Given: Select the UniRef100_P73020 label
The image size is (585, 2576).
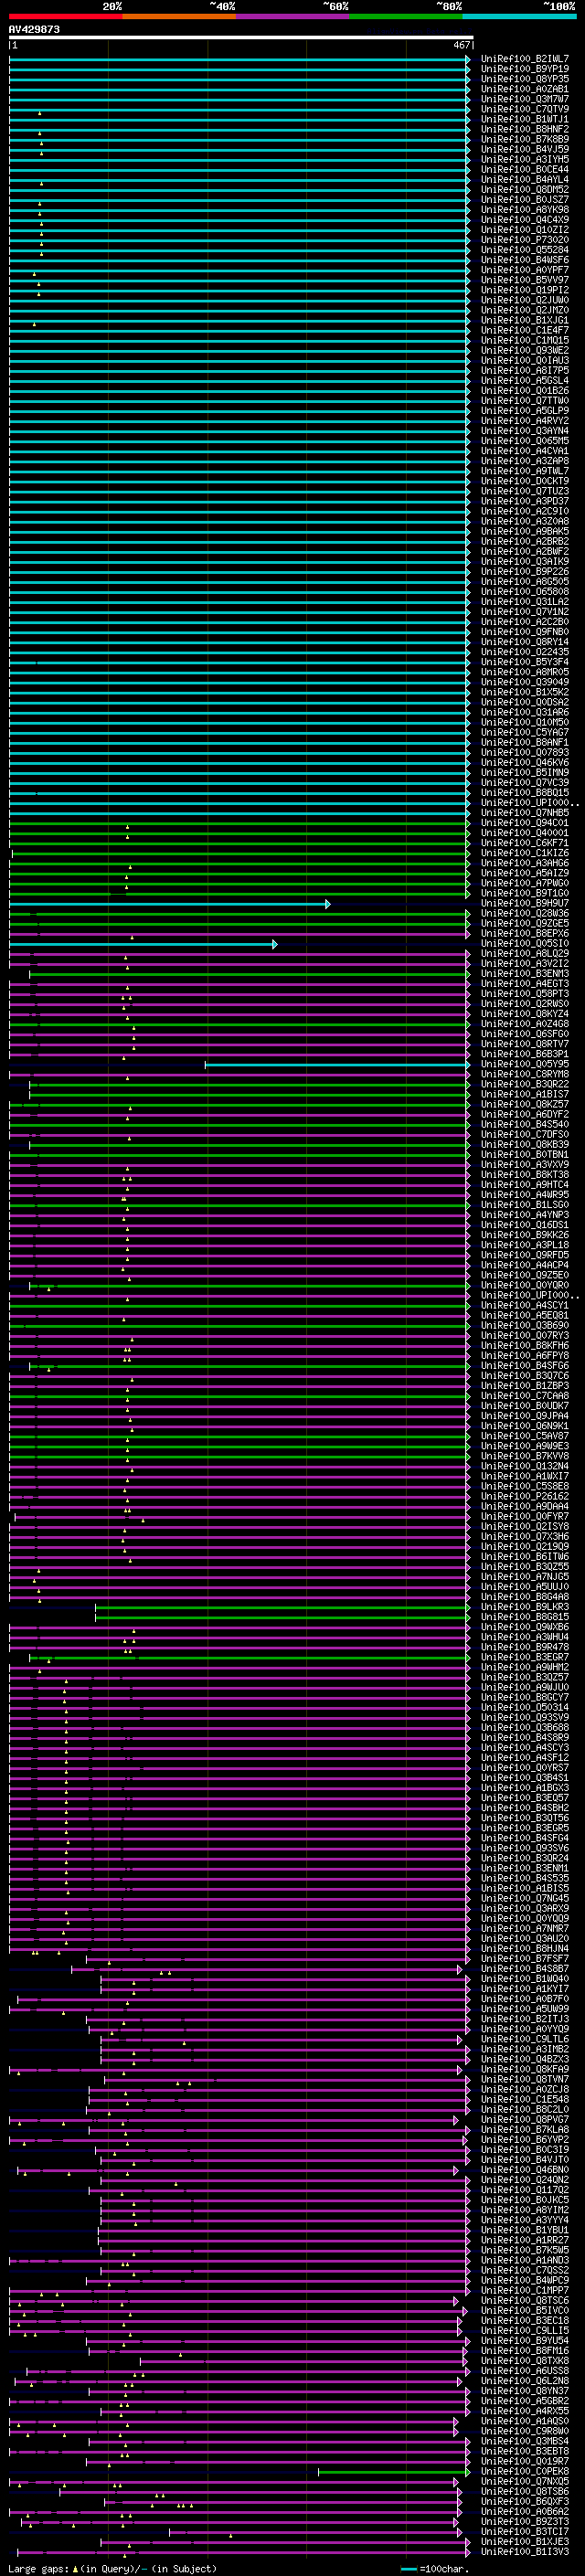Looking at the screenshot, I should click(x=525, y=240).
